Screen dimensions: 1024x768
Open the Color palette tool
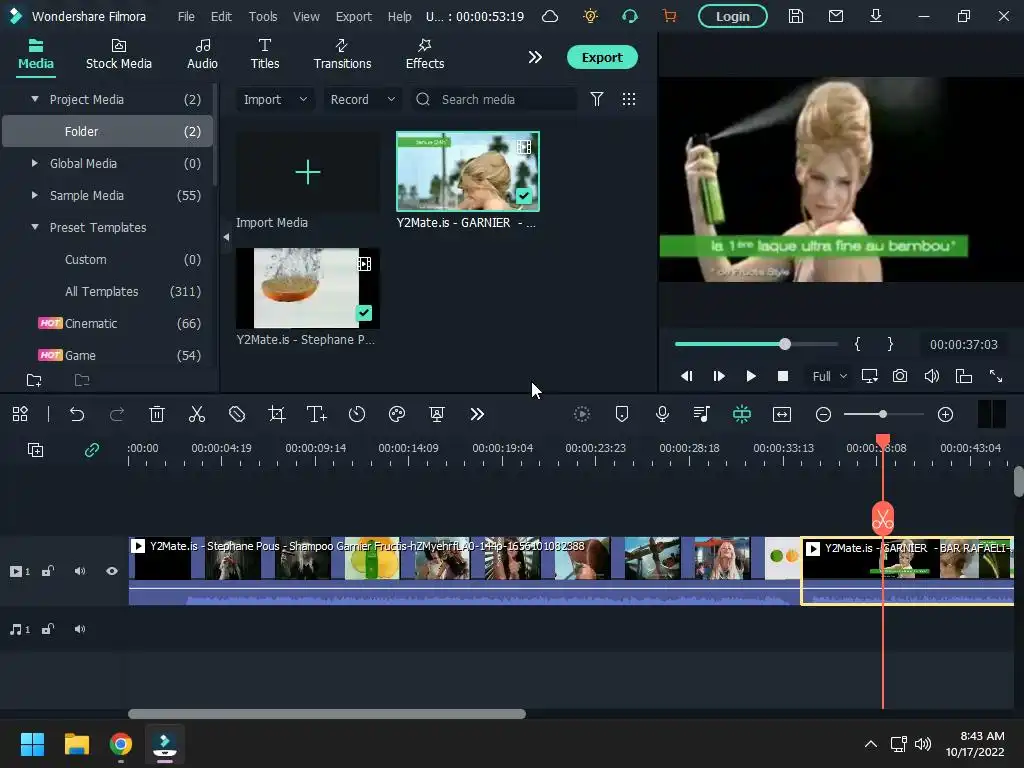point(397,414)
